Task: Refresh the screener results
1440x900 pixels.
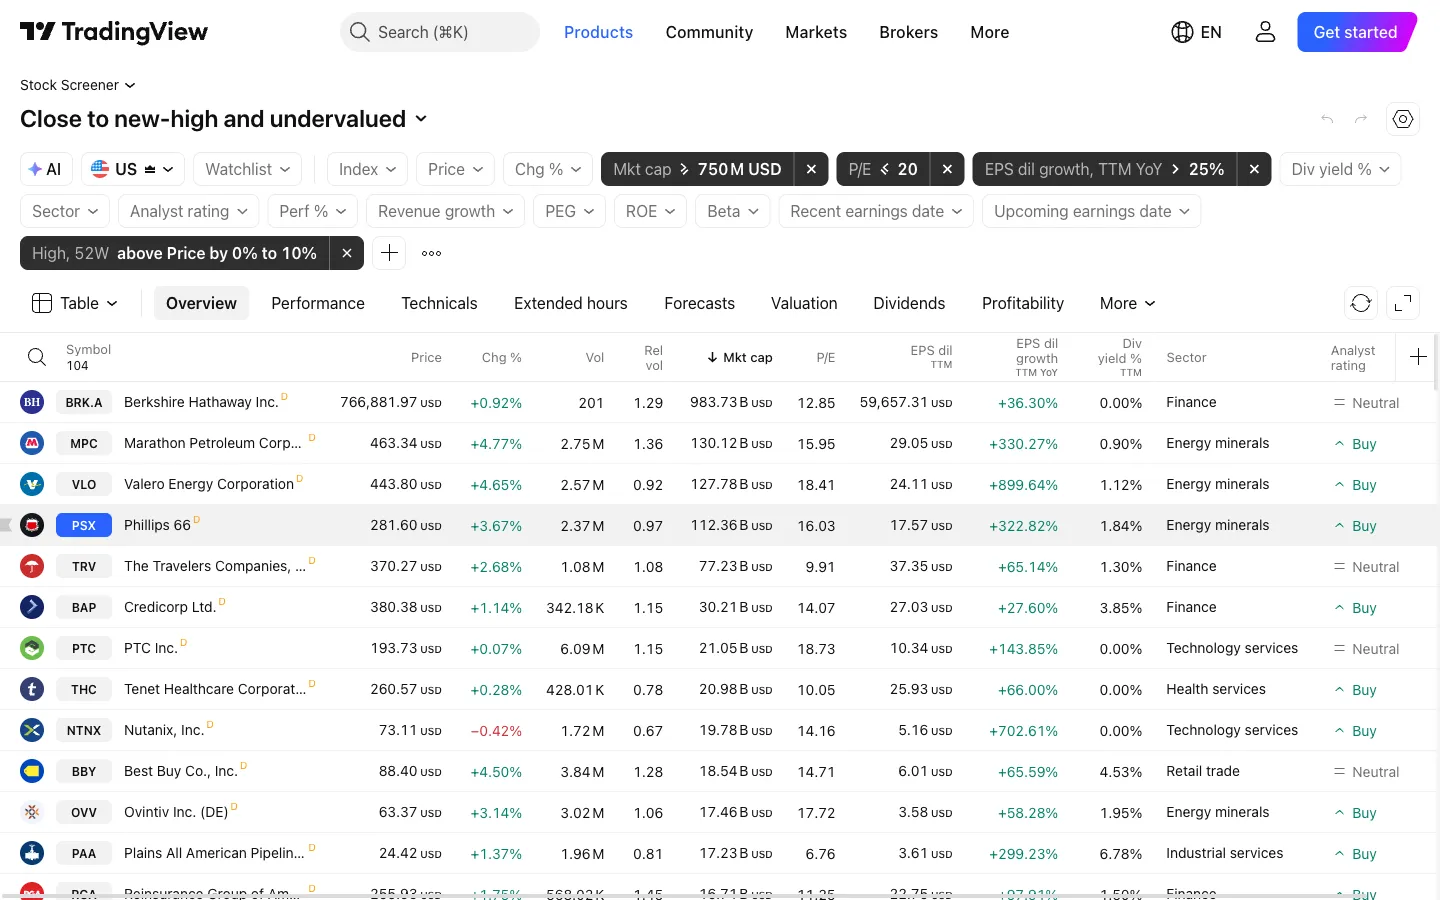Action: point(1360,303)
